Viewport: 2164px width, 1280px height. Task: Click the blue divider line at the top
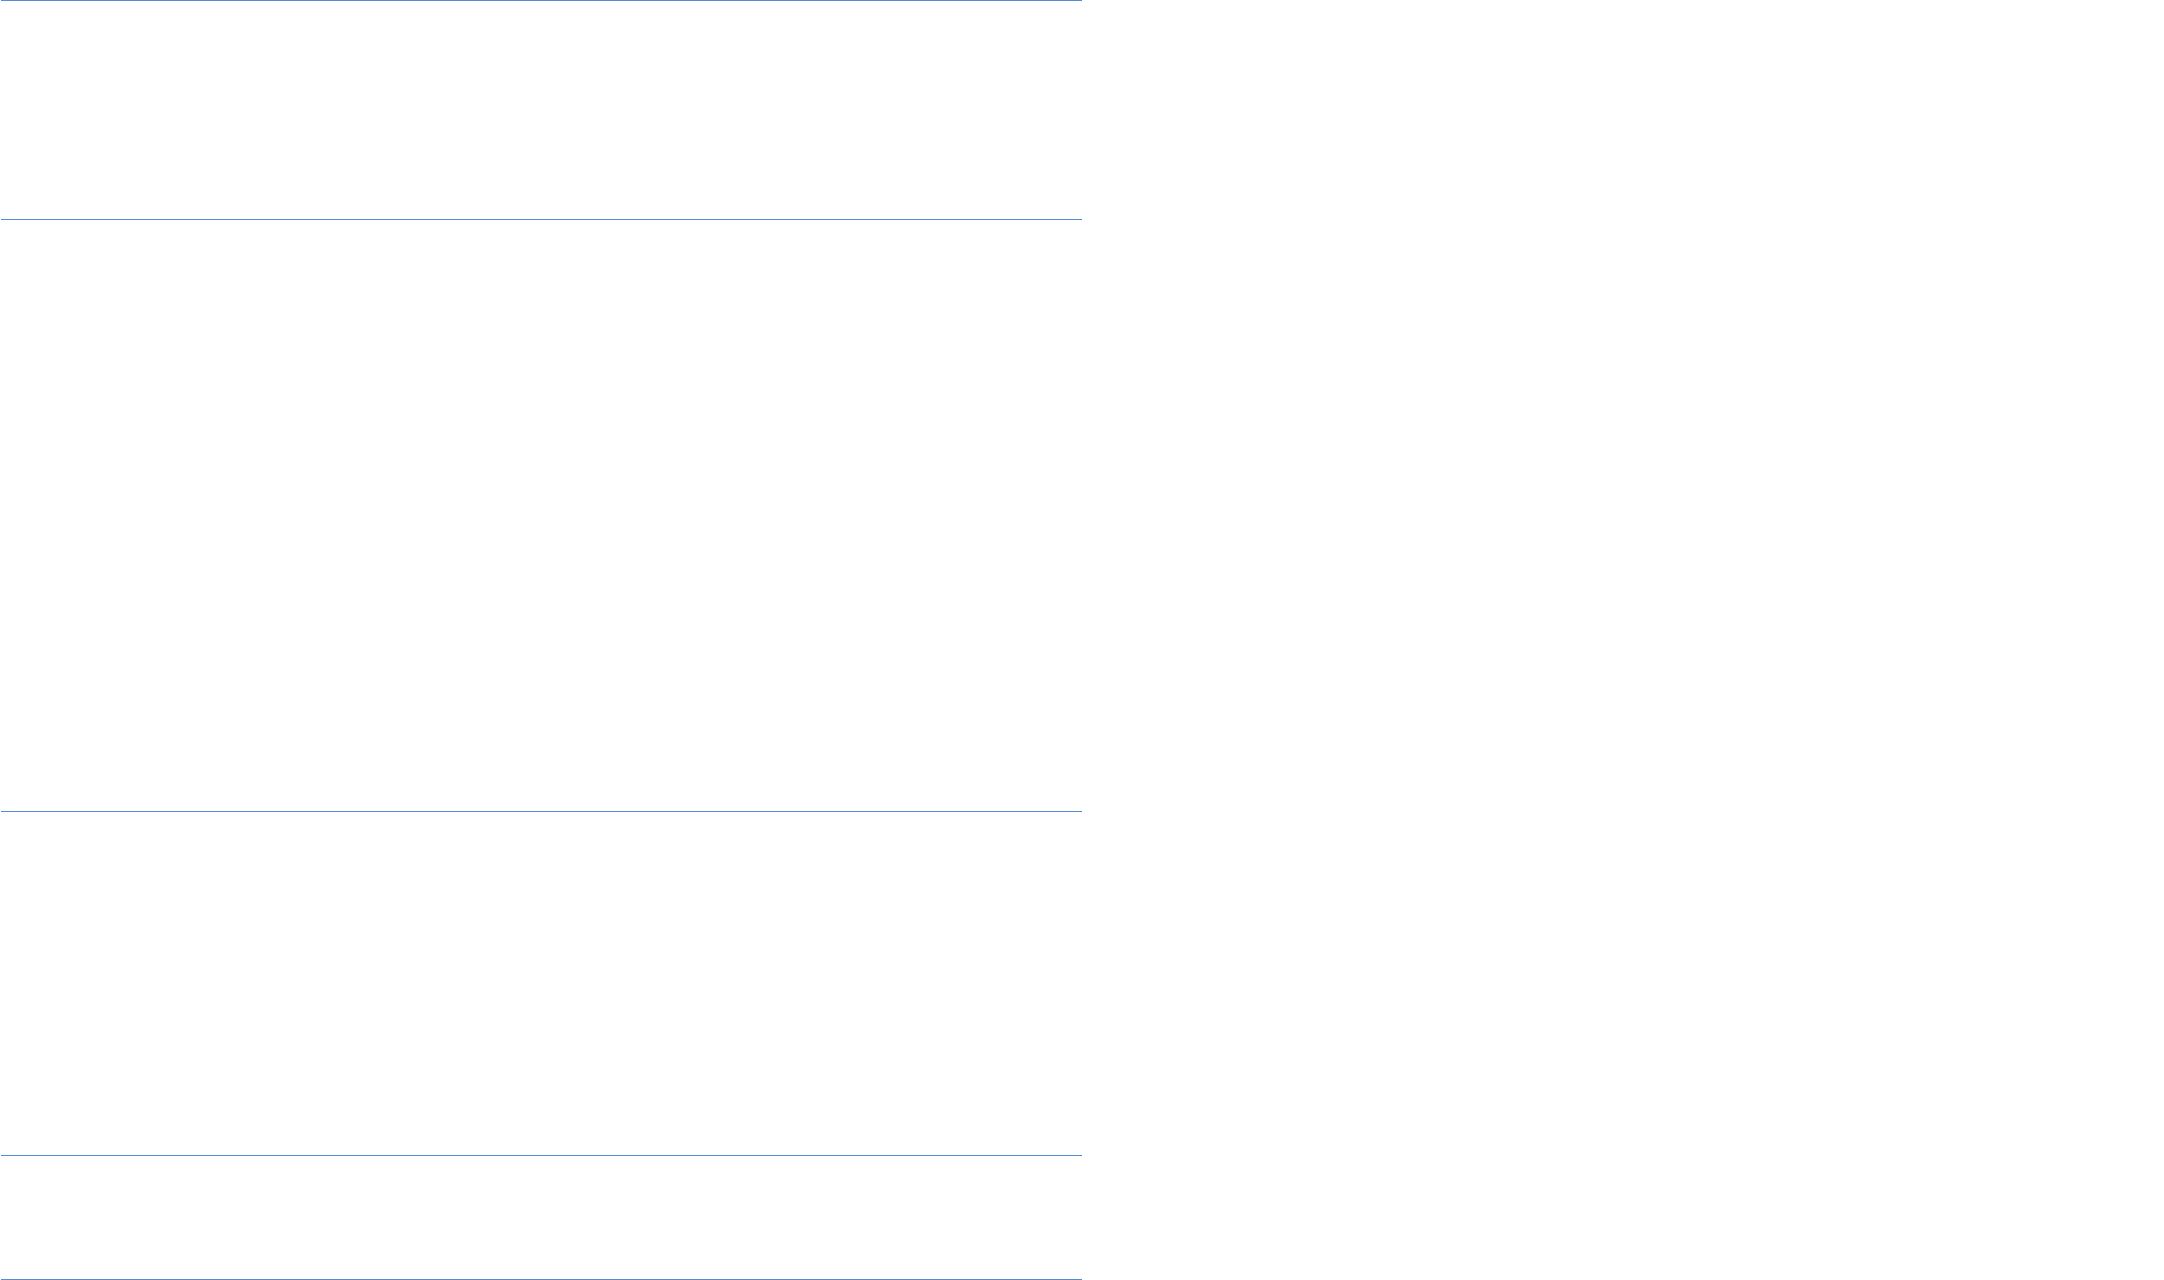pyautogui.click(x=541, y=0)
